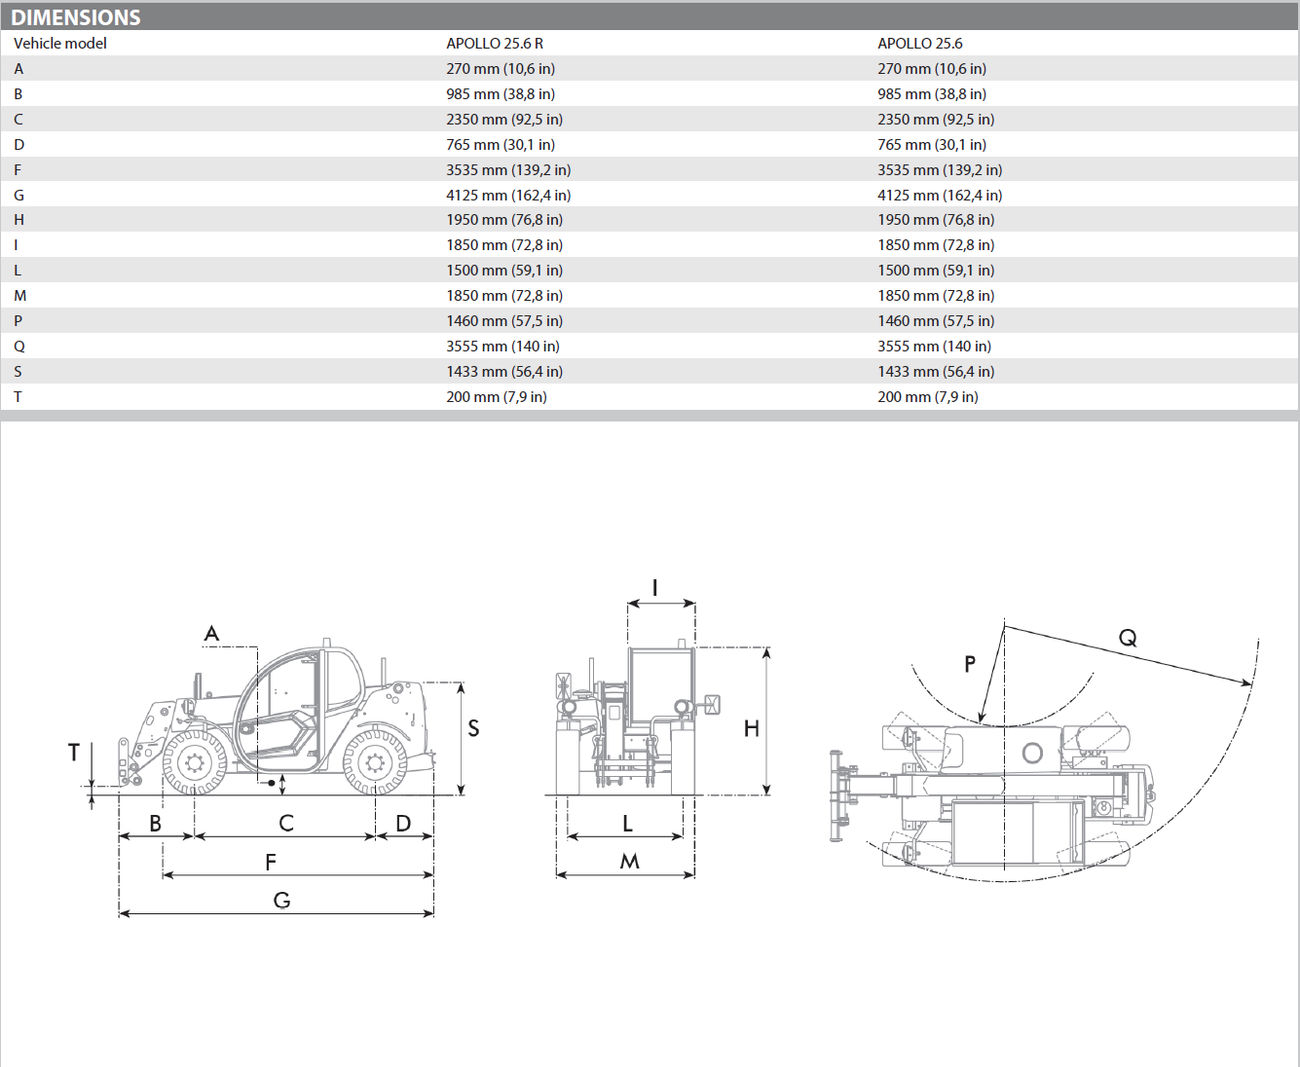The height and width of the screenshot is (1067, 1300).
Task: Select row label C in the table
Action: point(18,119)
